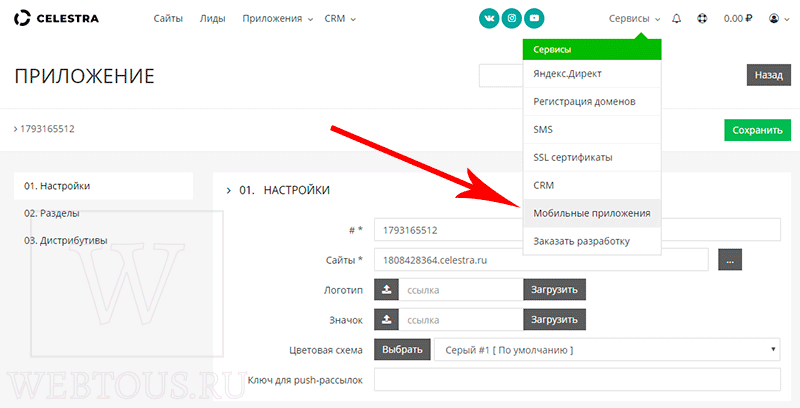The height and width of the screenshot is (408, 800).
Task: Expand the Приложения dropdown menu
Action: pos(278,19)
